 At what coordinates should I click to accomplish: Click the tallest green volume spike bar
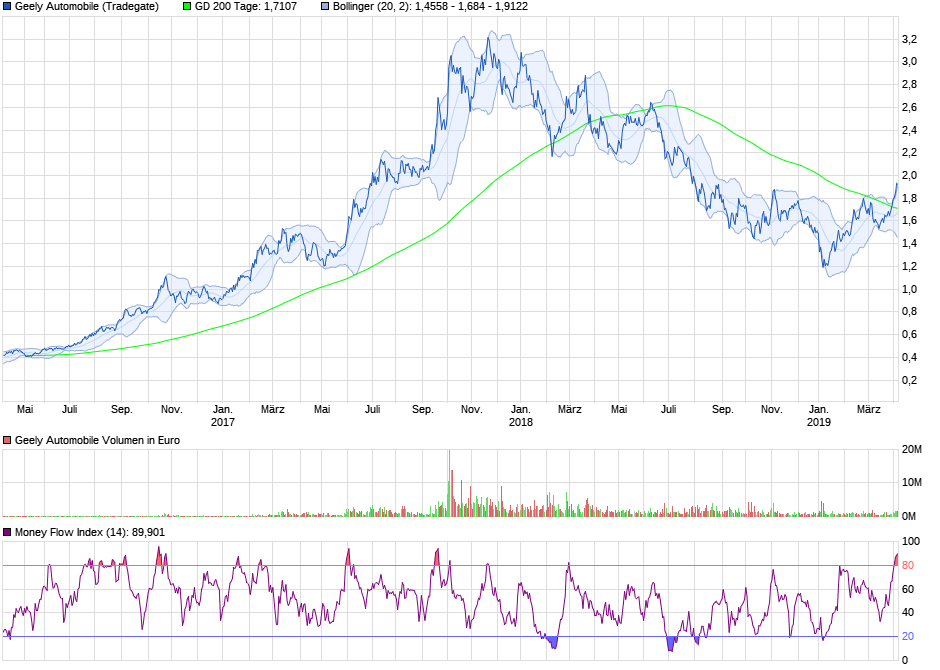[449, 483]
